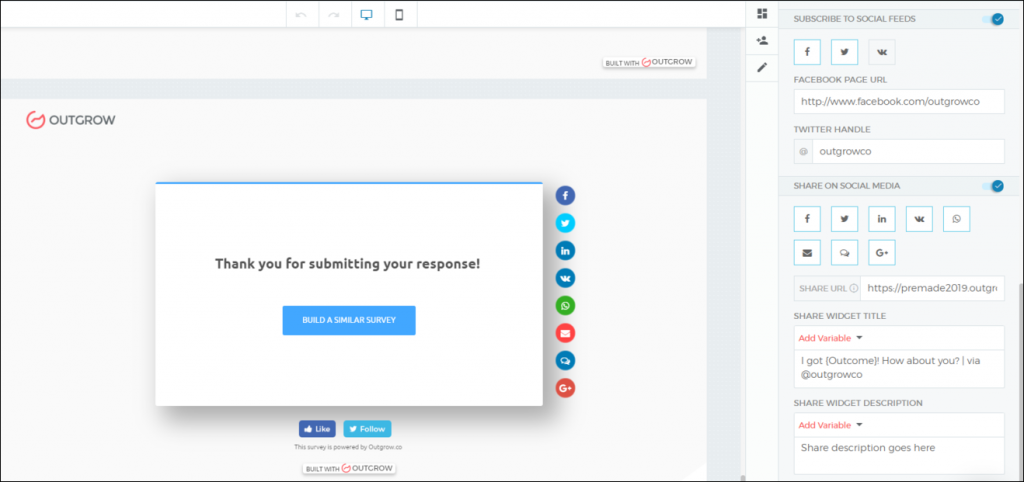The width and height of the screenshot is (1024, 482).
Task: Click the Twitter Handle input field
Action: coord(907,151)
